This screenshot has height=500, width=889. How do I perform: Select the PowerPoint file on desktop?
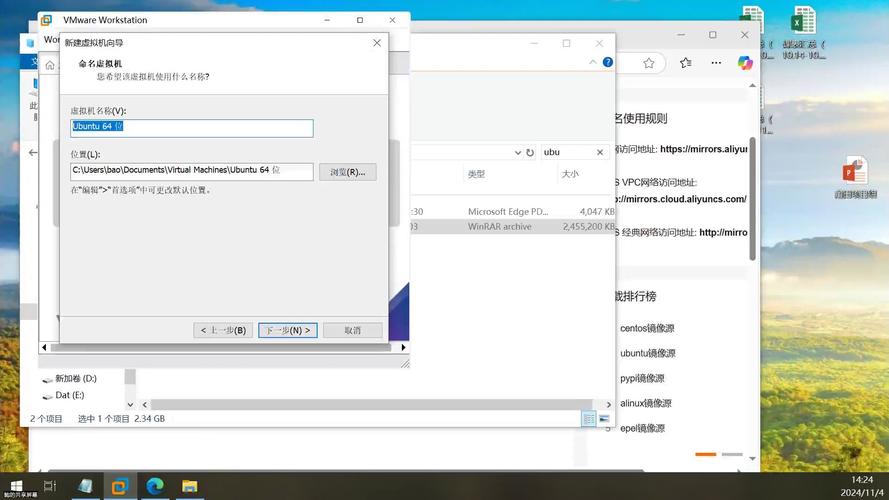[856, 176]
